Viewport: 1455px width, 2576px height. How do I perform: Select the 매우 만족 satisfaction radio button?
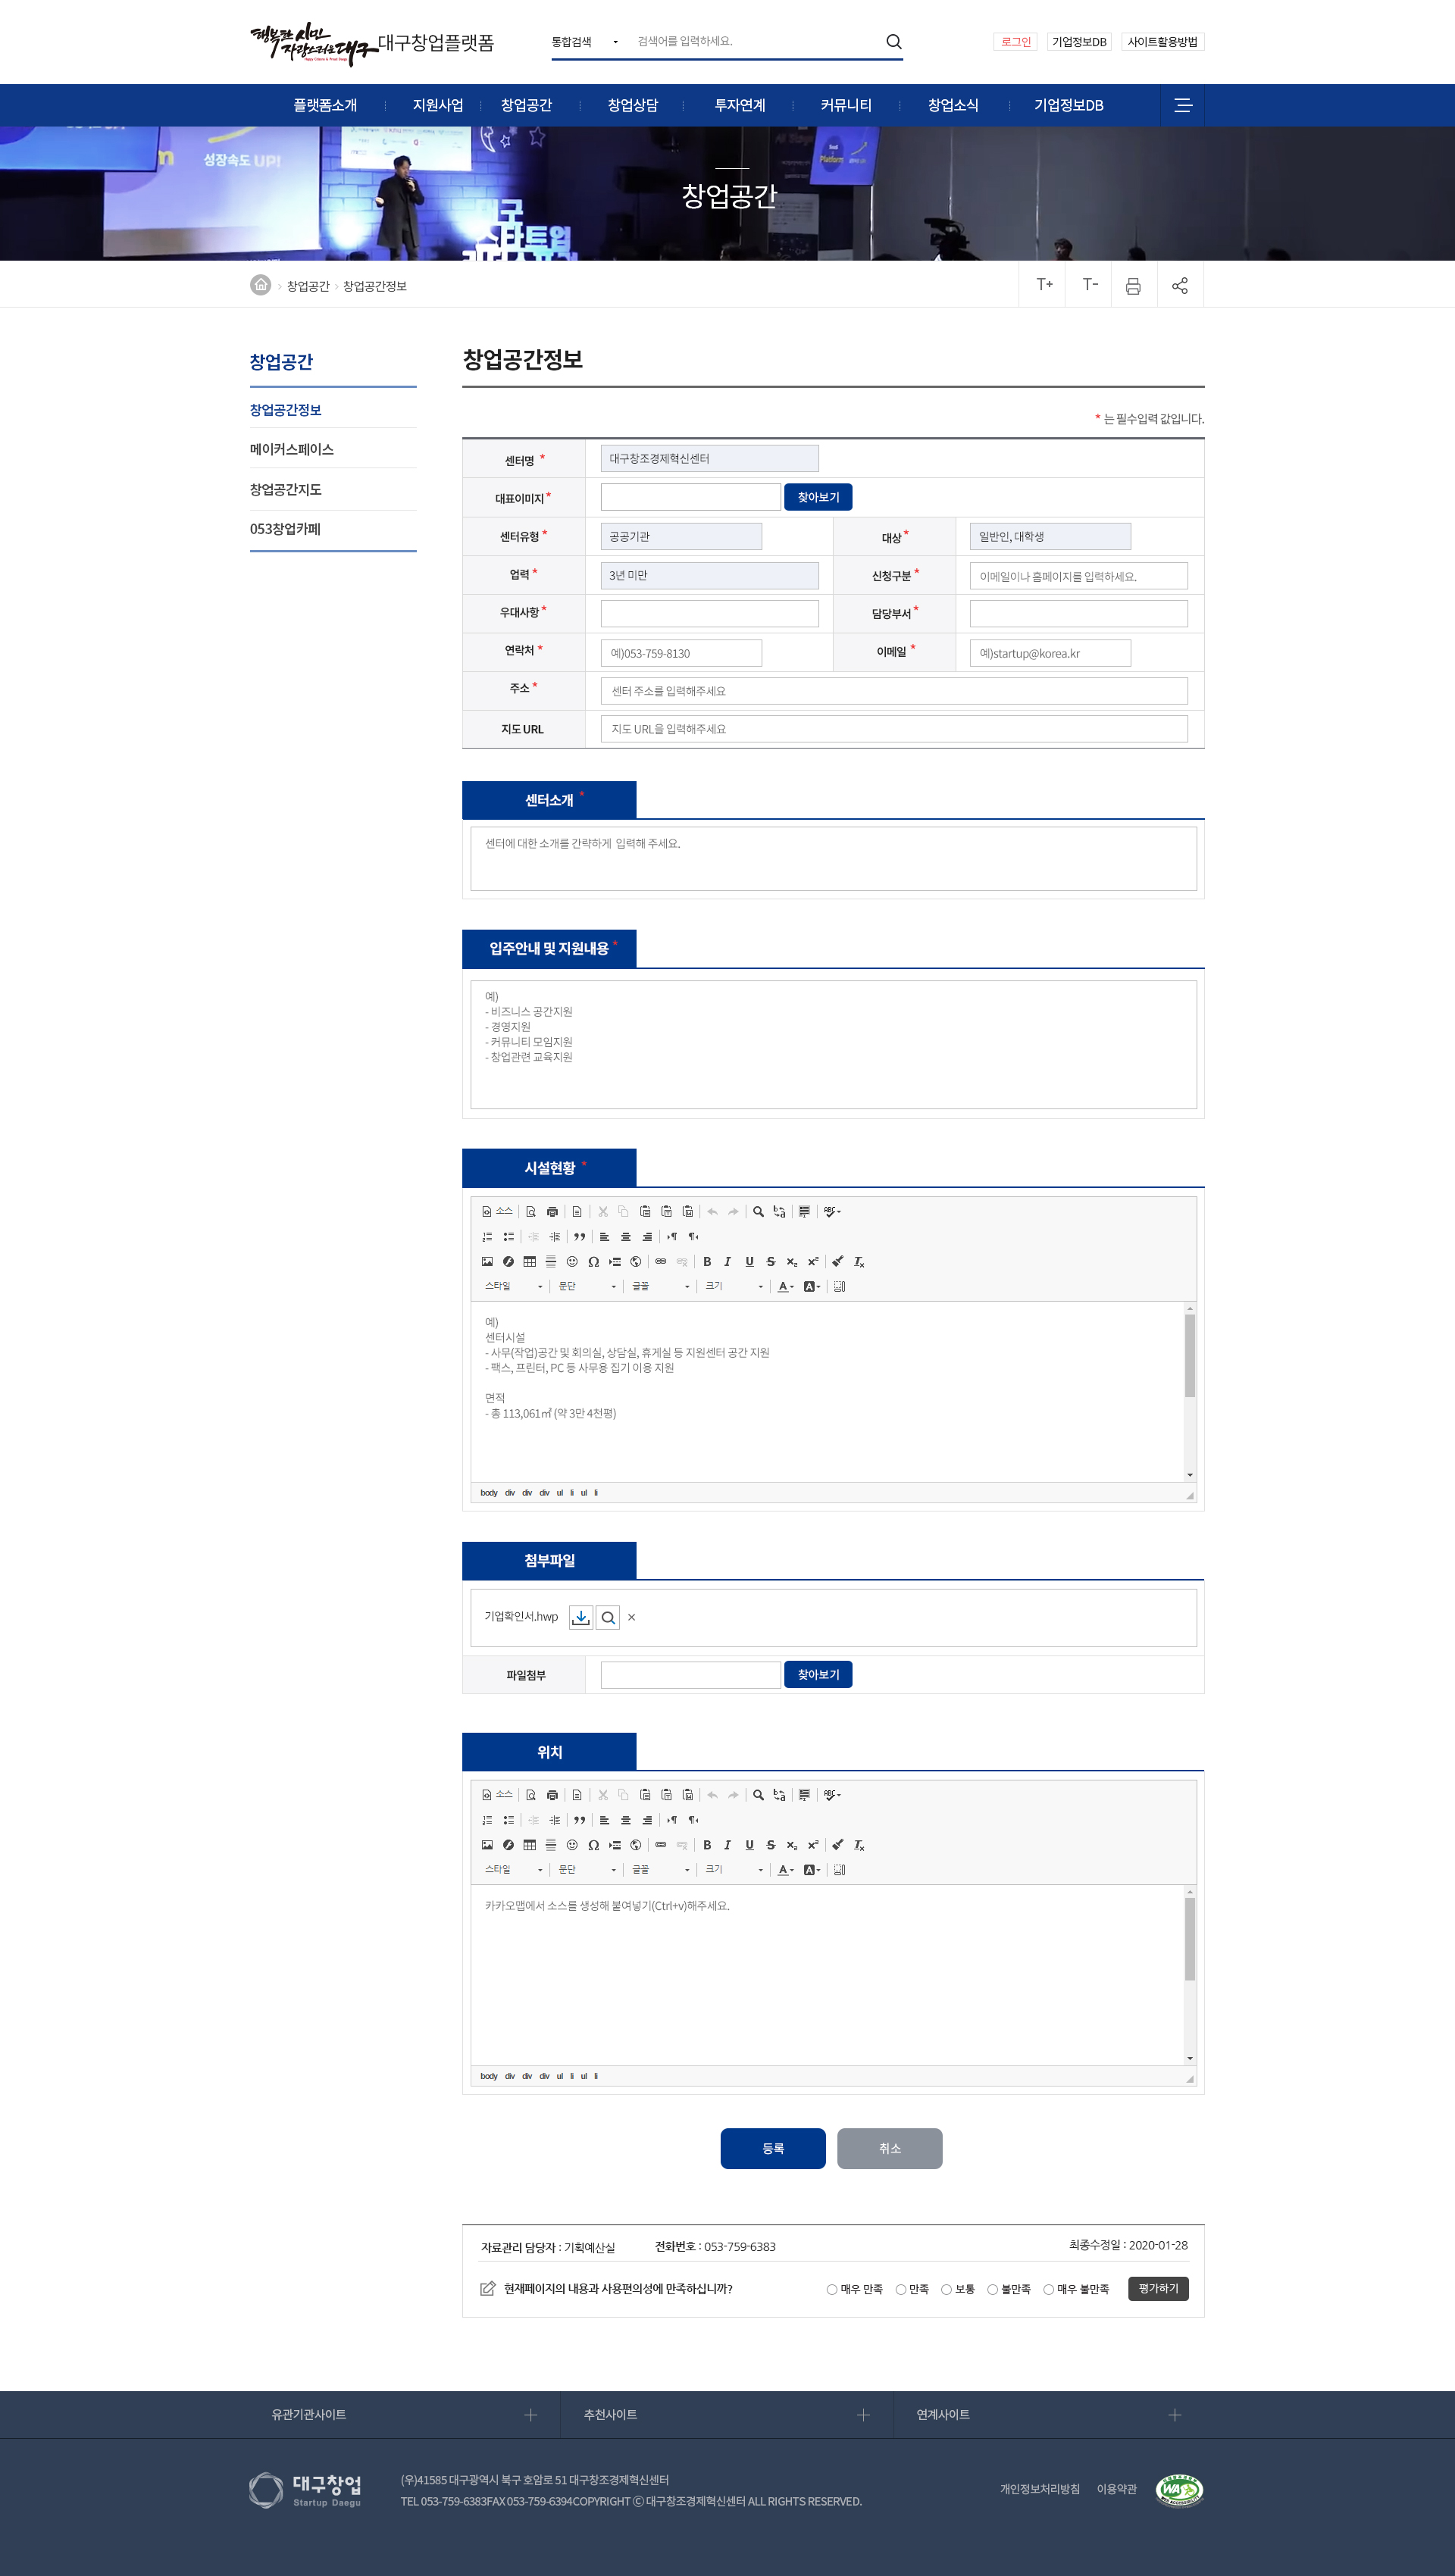tap(831, 2289)
